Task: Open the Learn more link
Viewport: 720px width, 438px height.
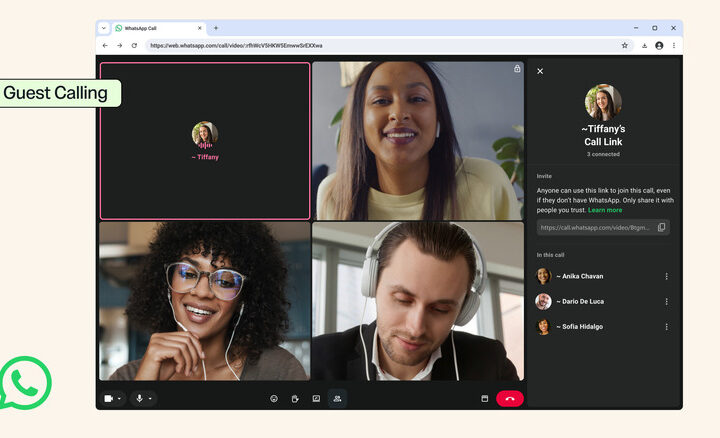Action: [605, 210]
